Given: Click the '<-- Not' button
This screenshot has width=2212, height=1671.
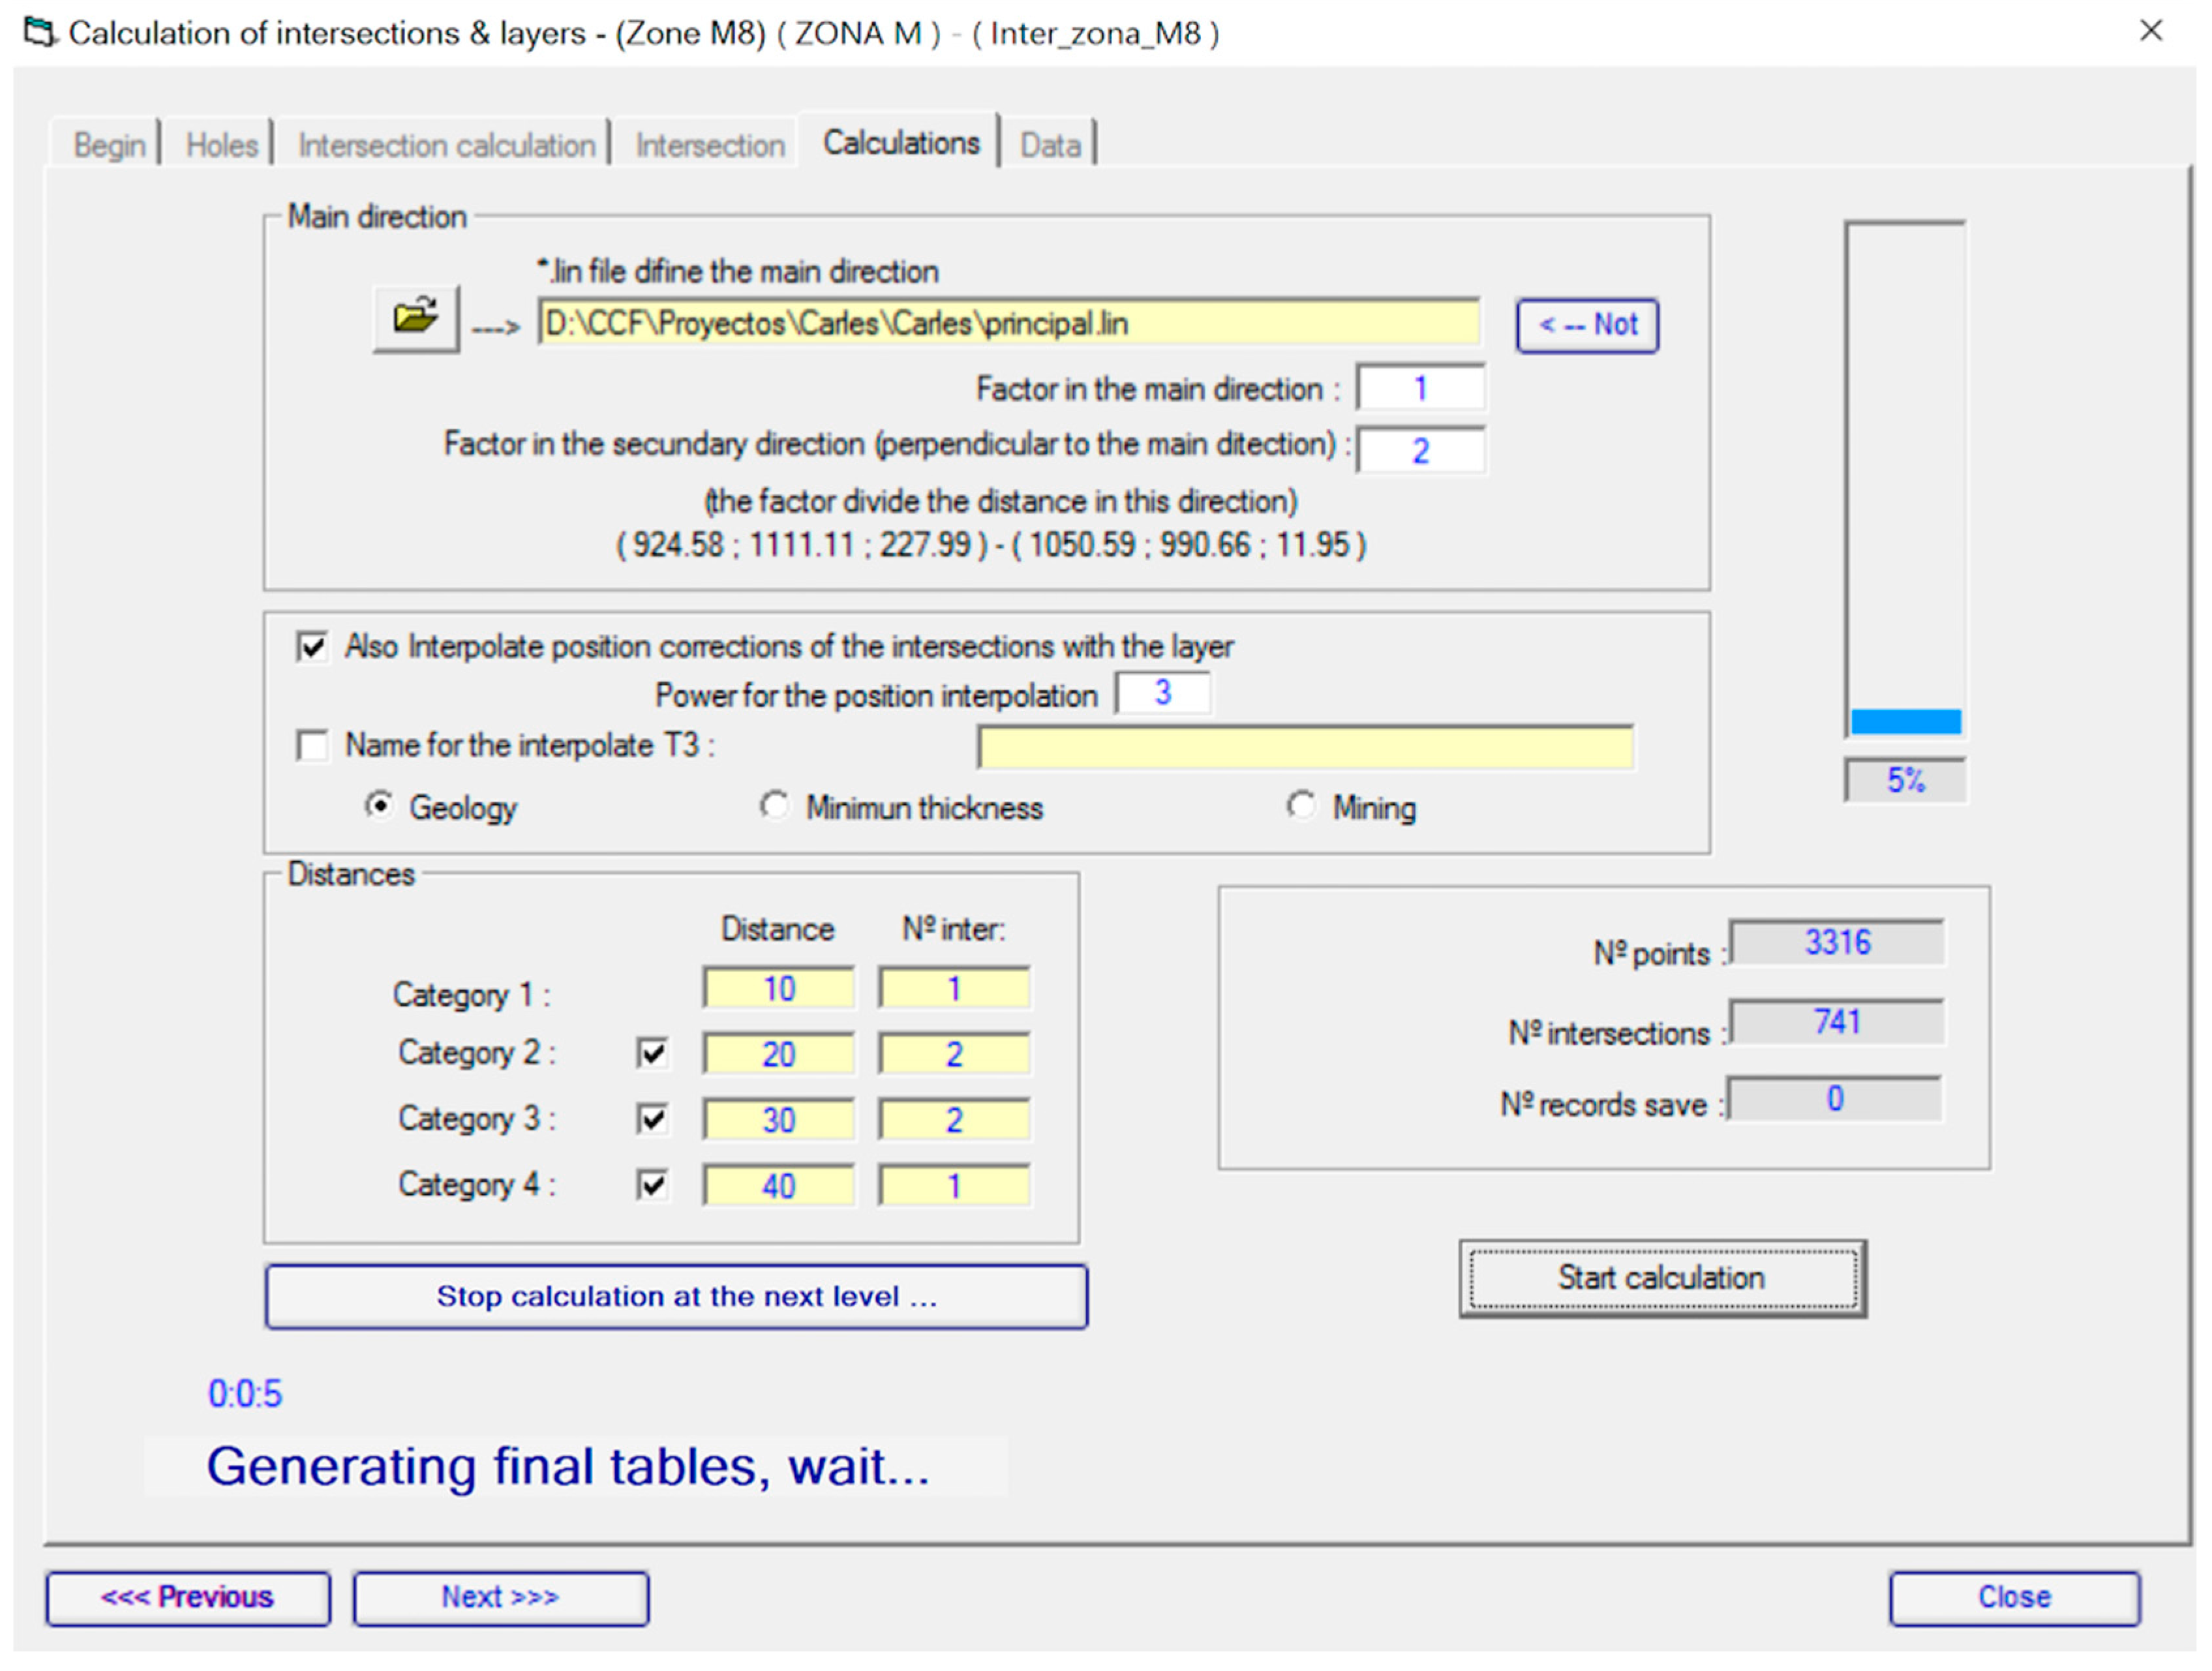Looking at the screenshot, I should pyautogui.click(x=1587, y=325).
